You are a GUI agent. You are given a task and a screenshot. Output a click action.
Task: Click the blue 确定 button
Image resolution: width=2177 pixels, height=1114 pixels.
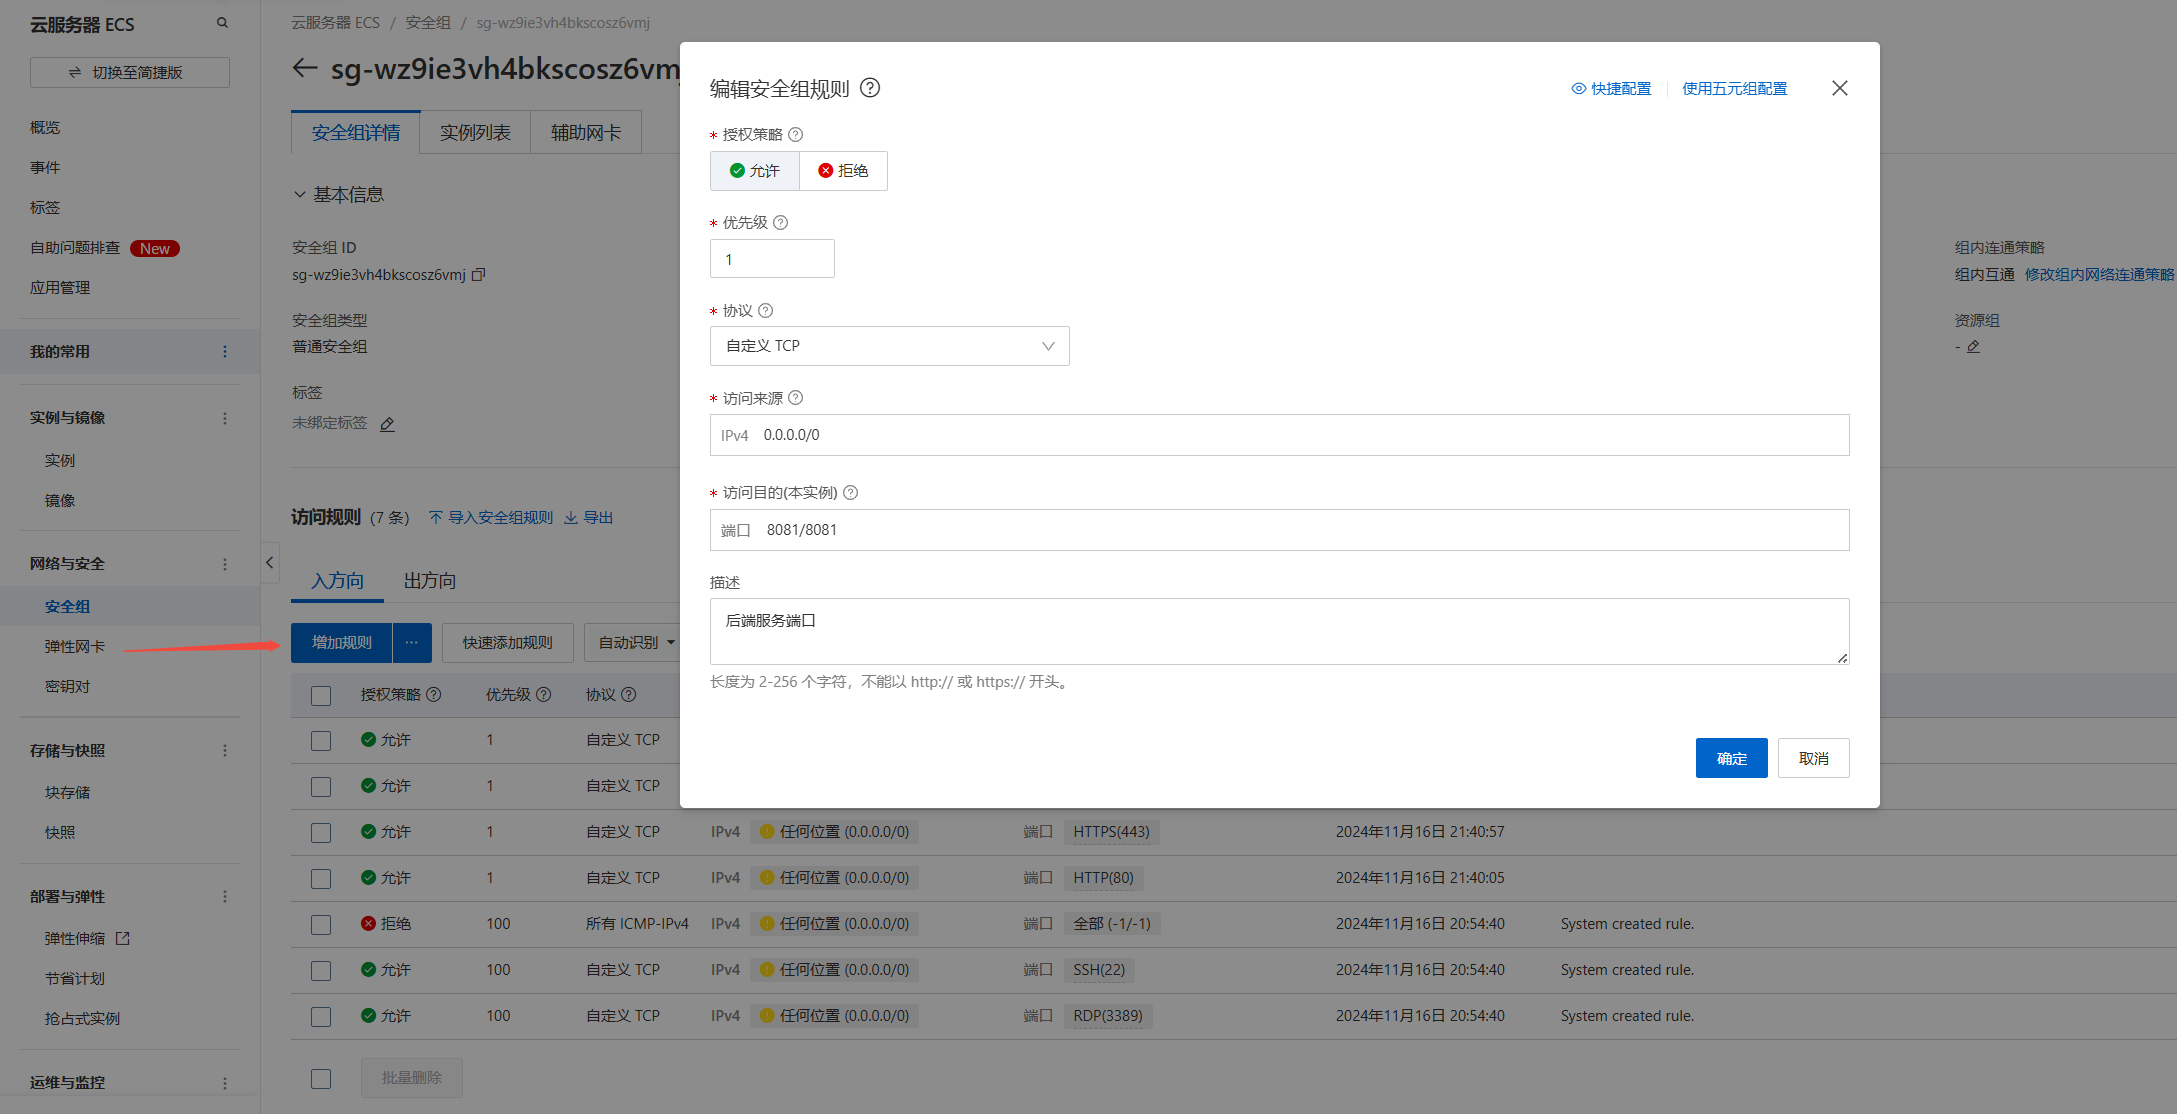tap(1731, 758)
